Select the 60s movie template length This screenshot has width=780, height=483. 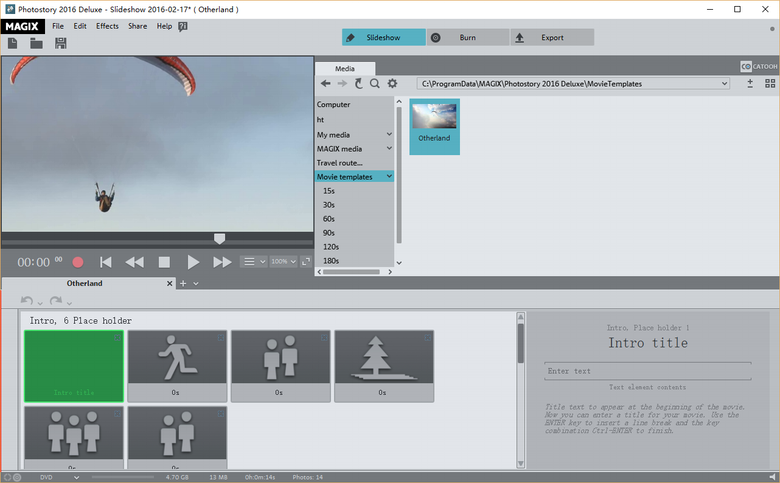[x=328, y=218]
